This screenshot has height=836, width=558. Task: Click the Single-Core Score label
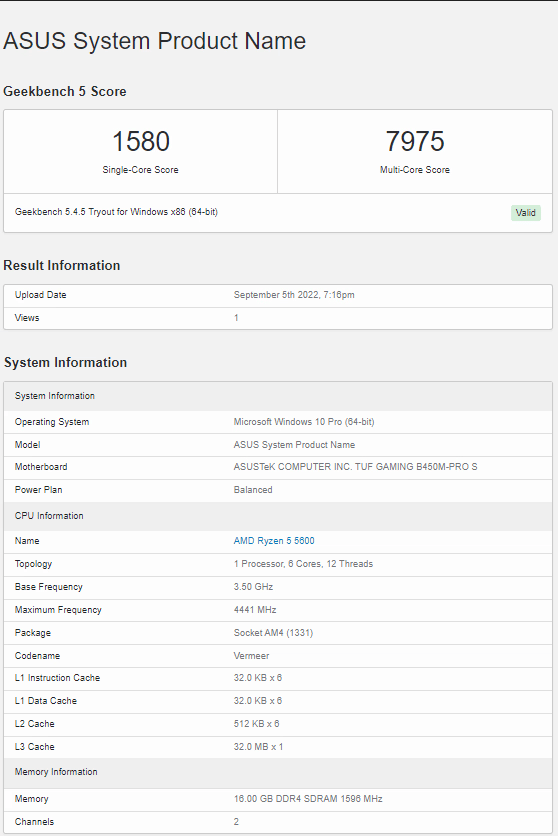140,170
